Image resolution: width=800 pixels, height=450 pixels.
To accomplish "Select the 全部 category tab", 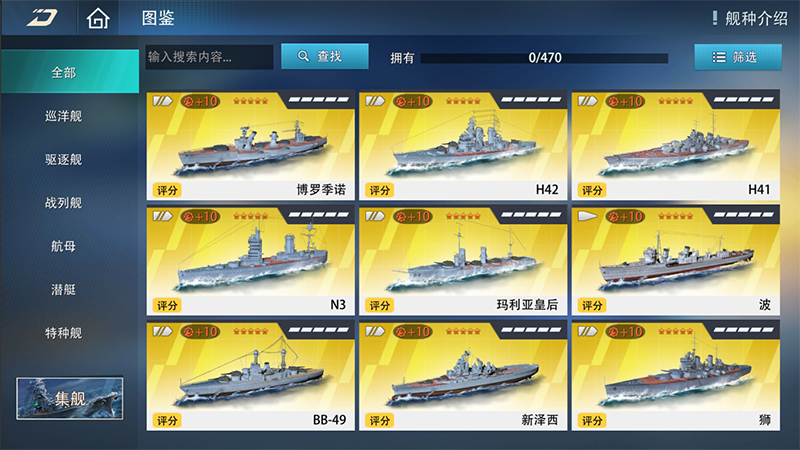I will [70, 72].
